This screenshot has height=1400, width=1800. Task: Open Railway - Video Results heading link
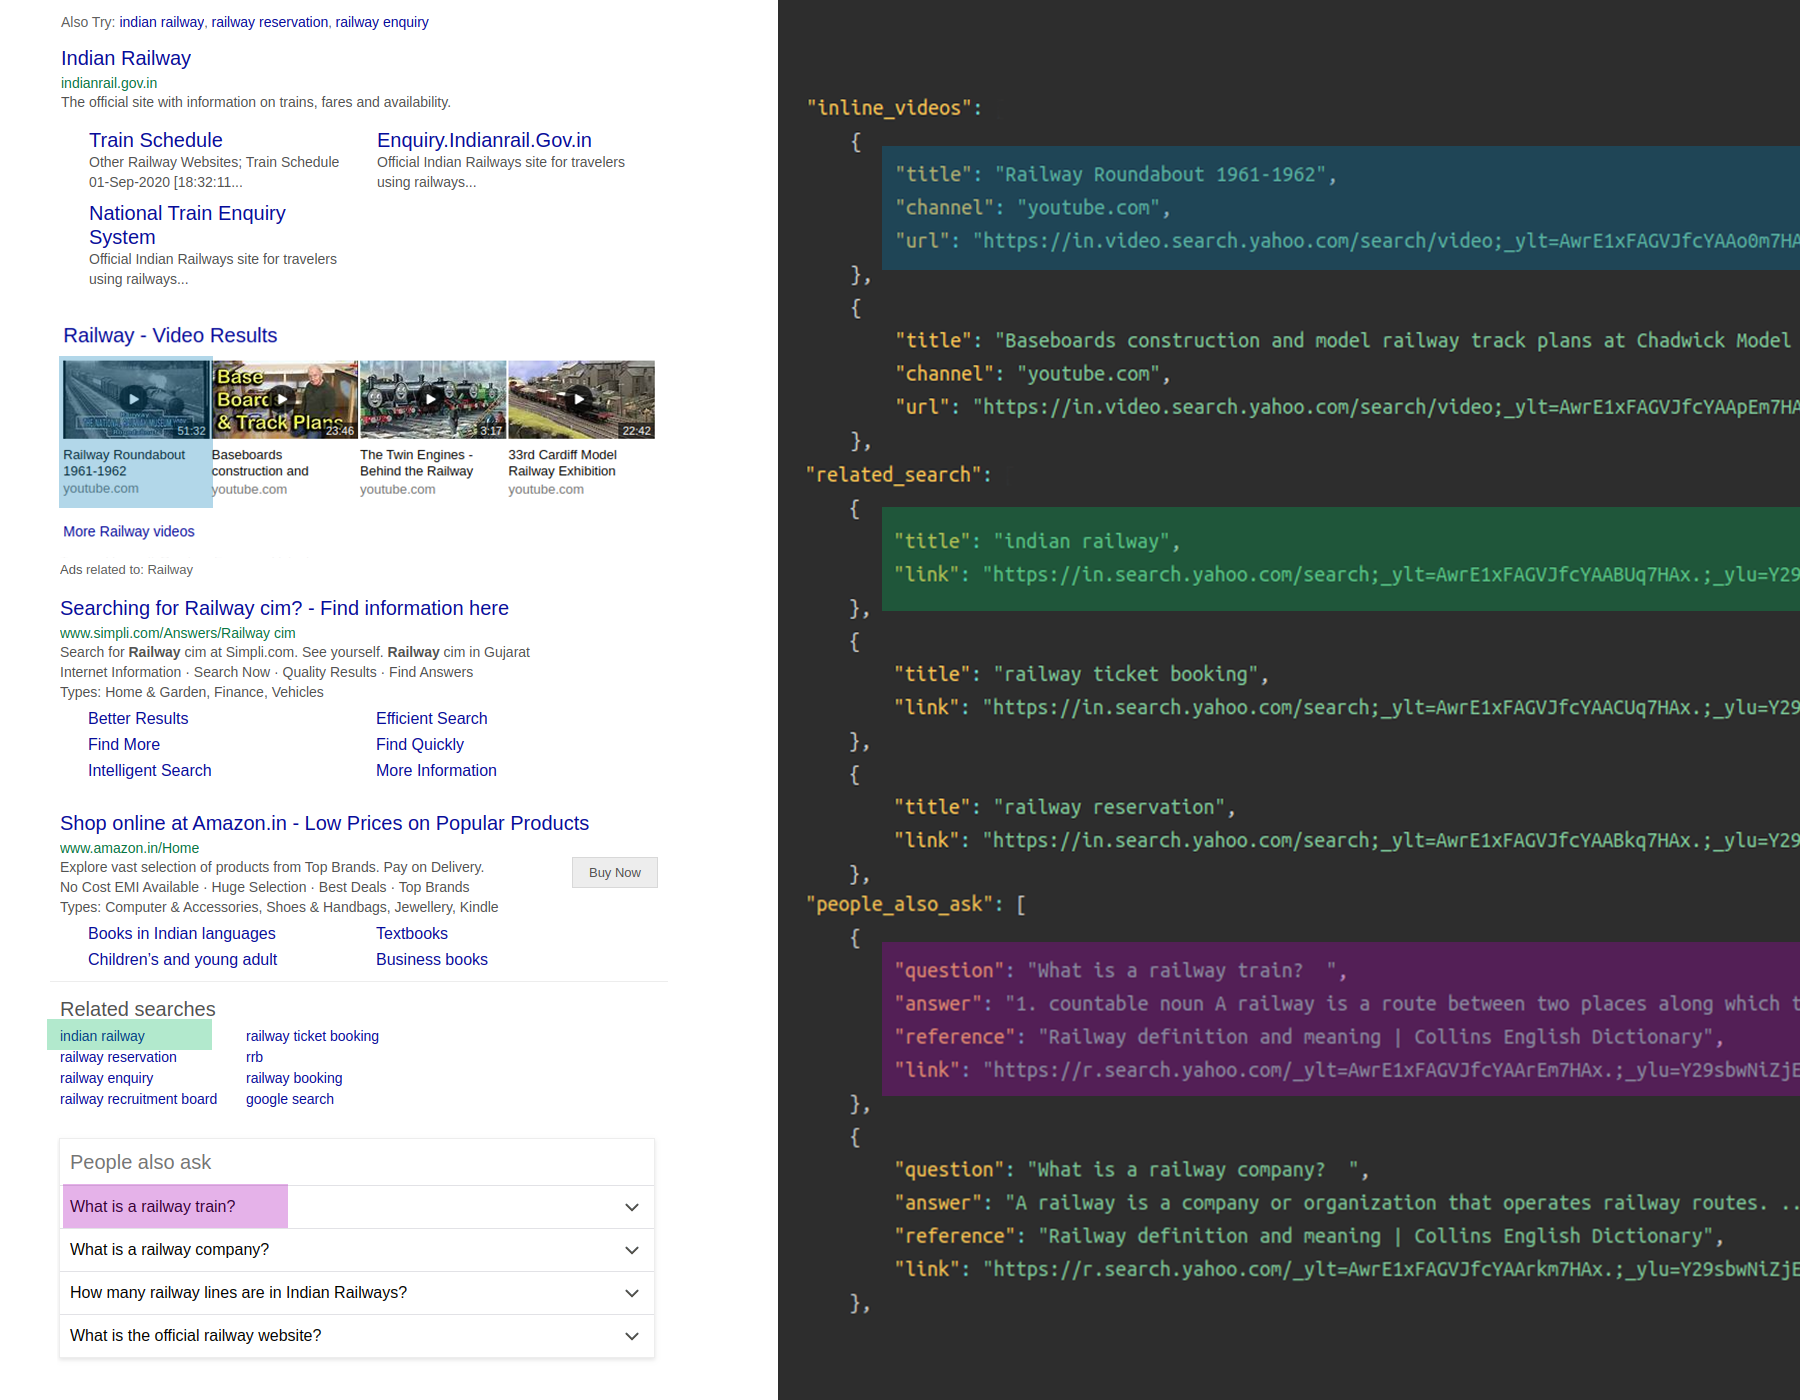tap(170, 335)
